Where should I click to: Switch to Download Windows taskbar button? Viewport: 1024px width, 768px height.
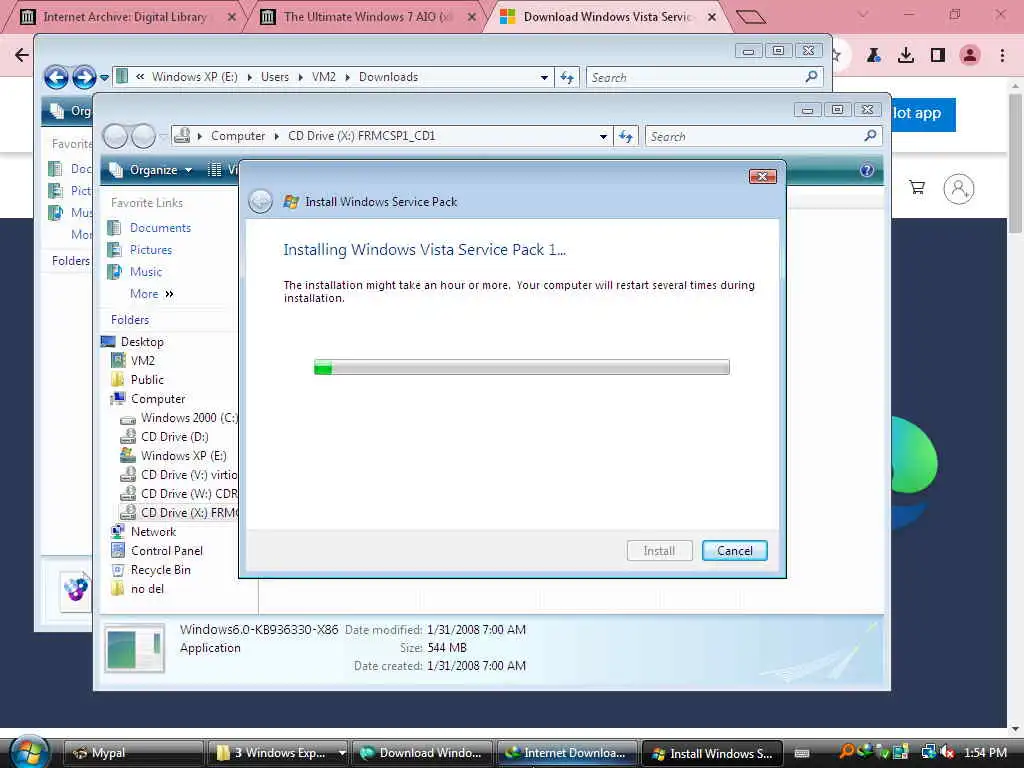pos(423,753)
